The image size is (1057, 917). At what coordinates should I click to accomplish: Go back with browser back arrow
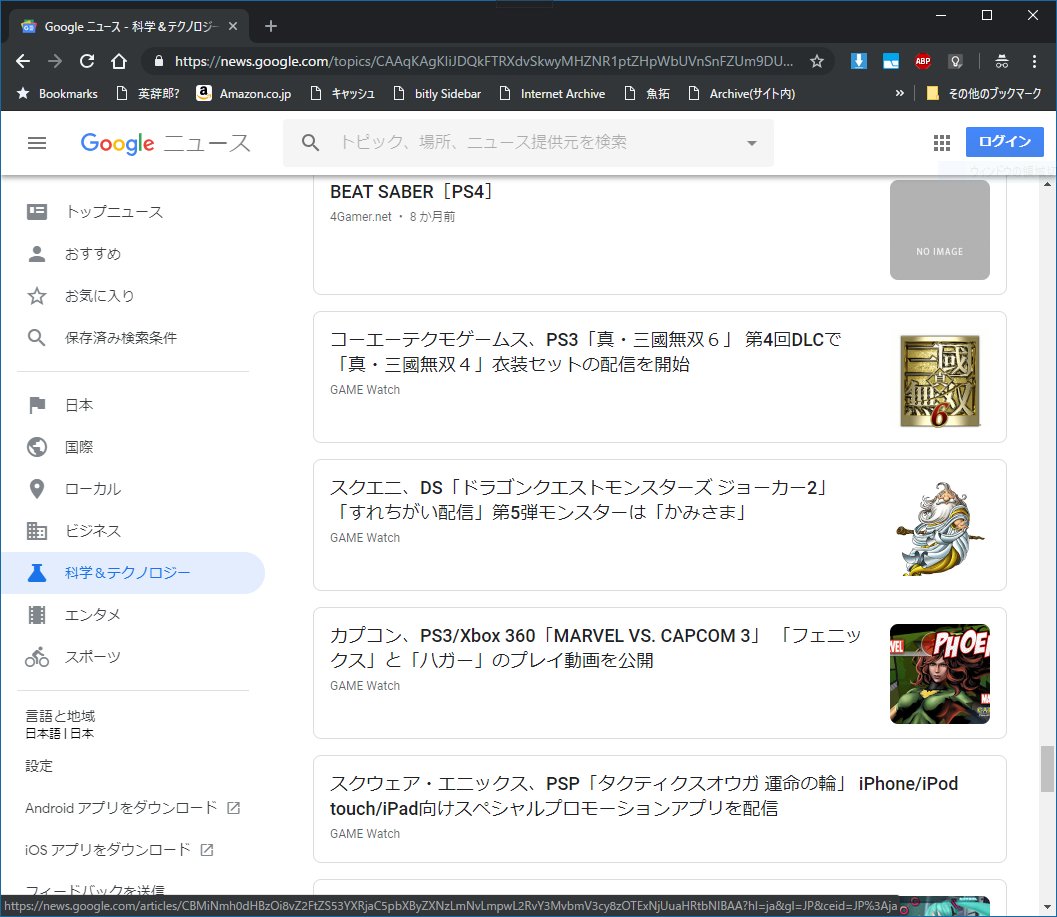[x=23, y=61]
